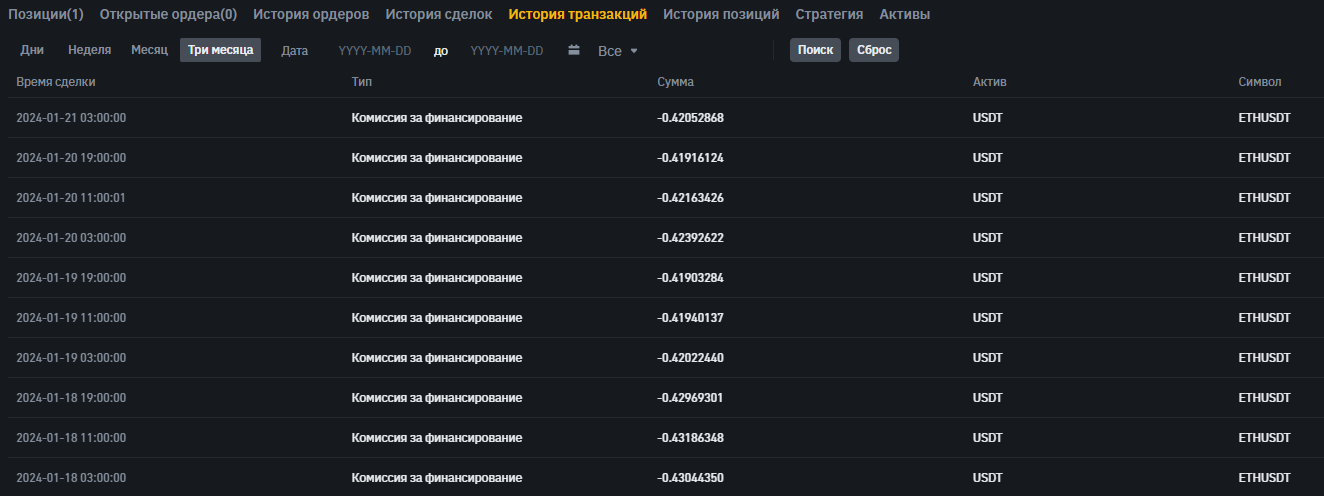Viewport: 1324px width, 496px height.
Task: Click USDT in the -0.42969301 row
Action: 988,398
